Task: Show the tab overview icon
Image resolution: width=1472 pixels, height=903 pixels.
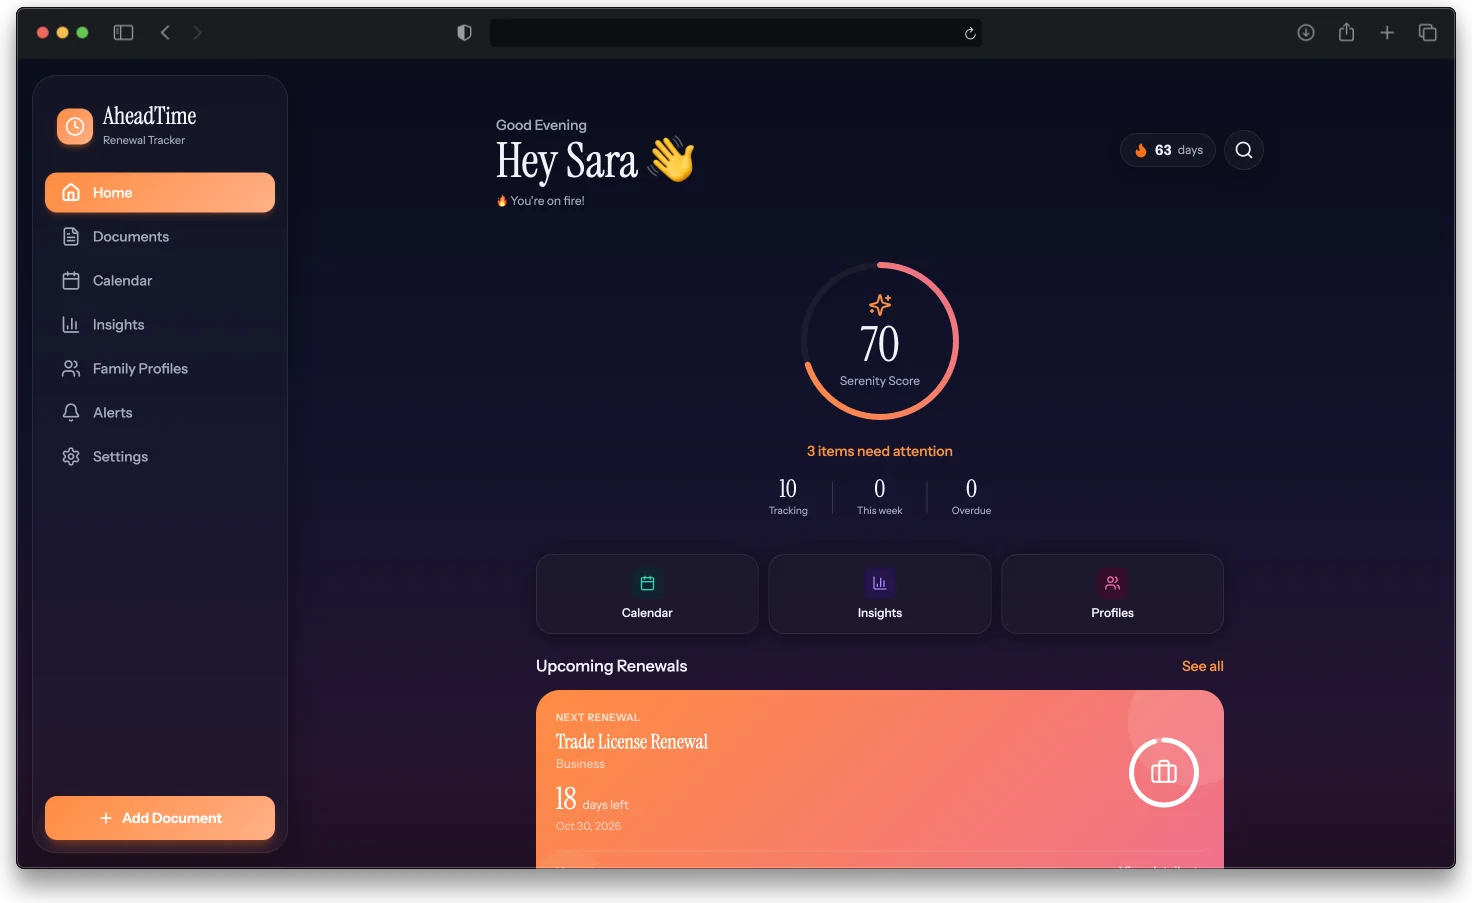Action: (x=1428, y=33)
